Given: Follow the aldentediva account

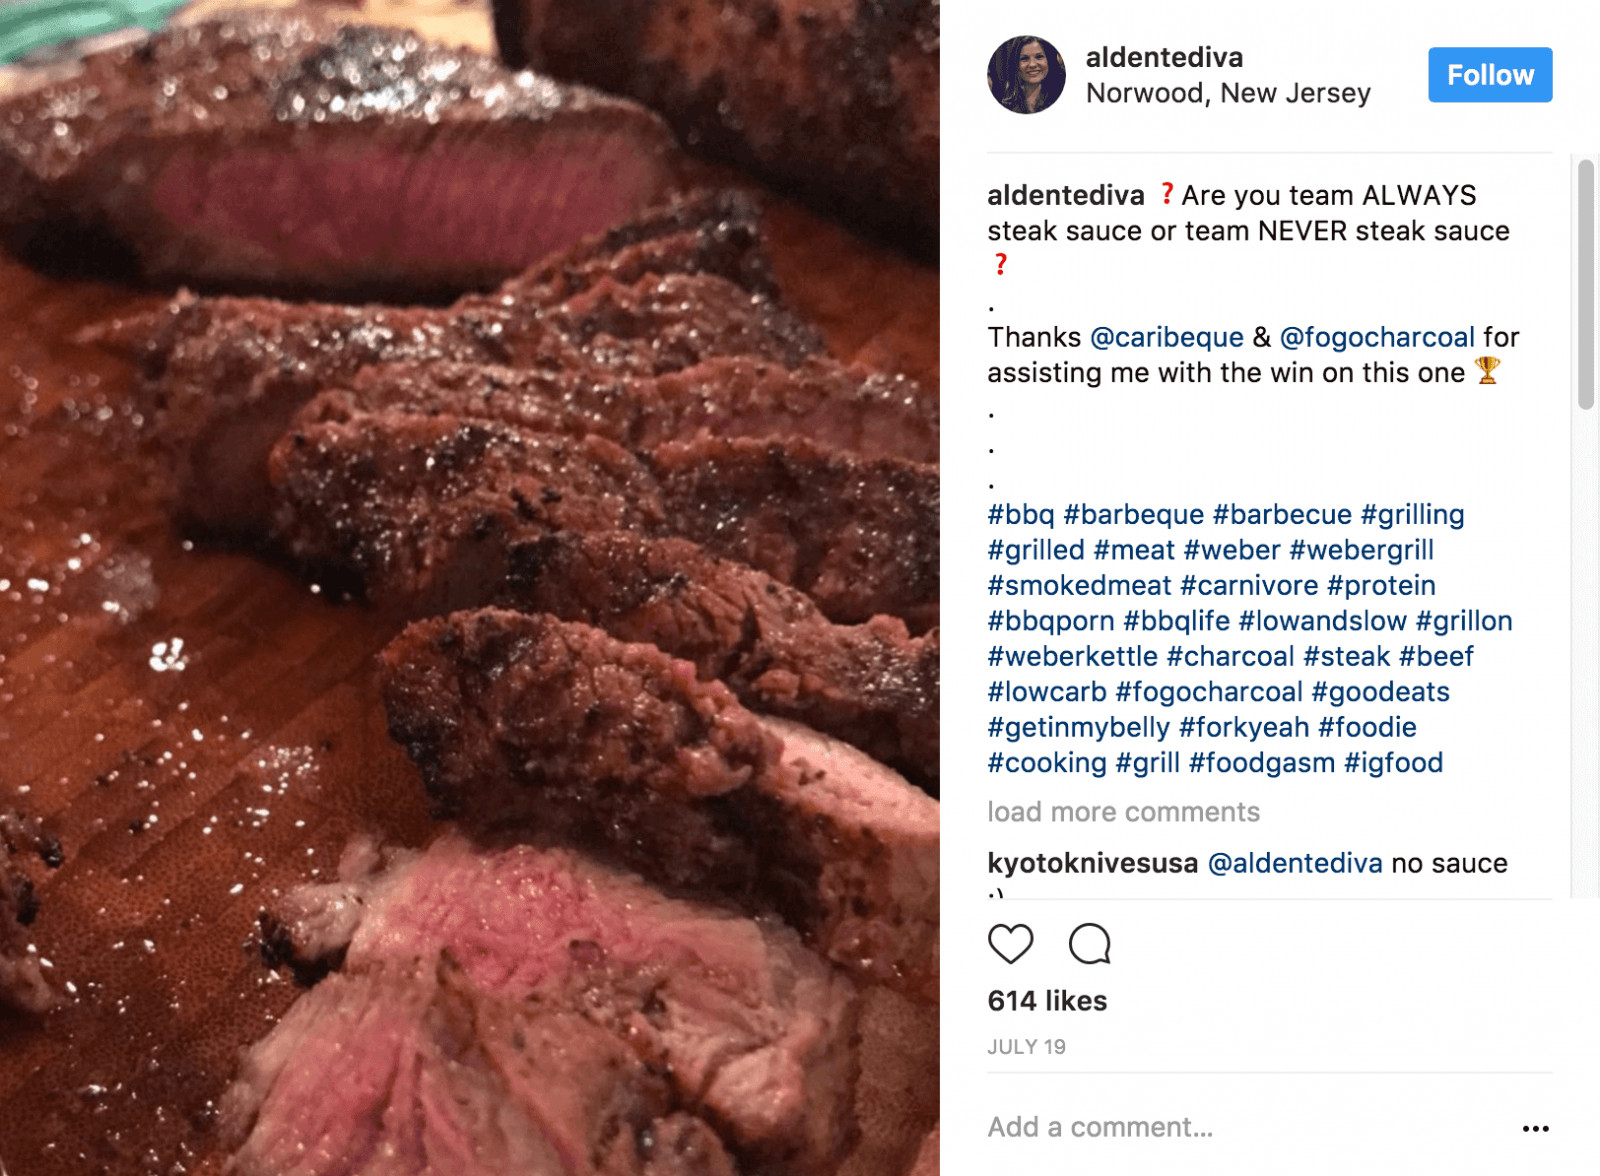Looking at the screenshot, I should click(1489, 74).
